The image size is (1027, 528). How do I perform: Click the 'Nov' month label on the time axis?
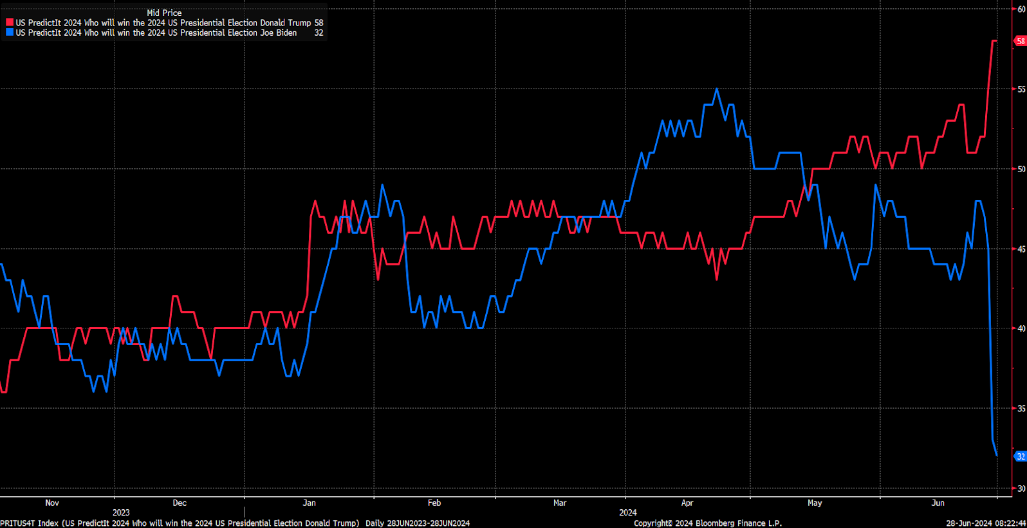point(53,502)
